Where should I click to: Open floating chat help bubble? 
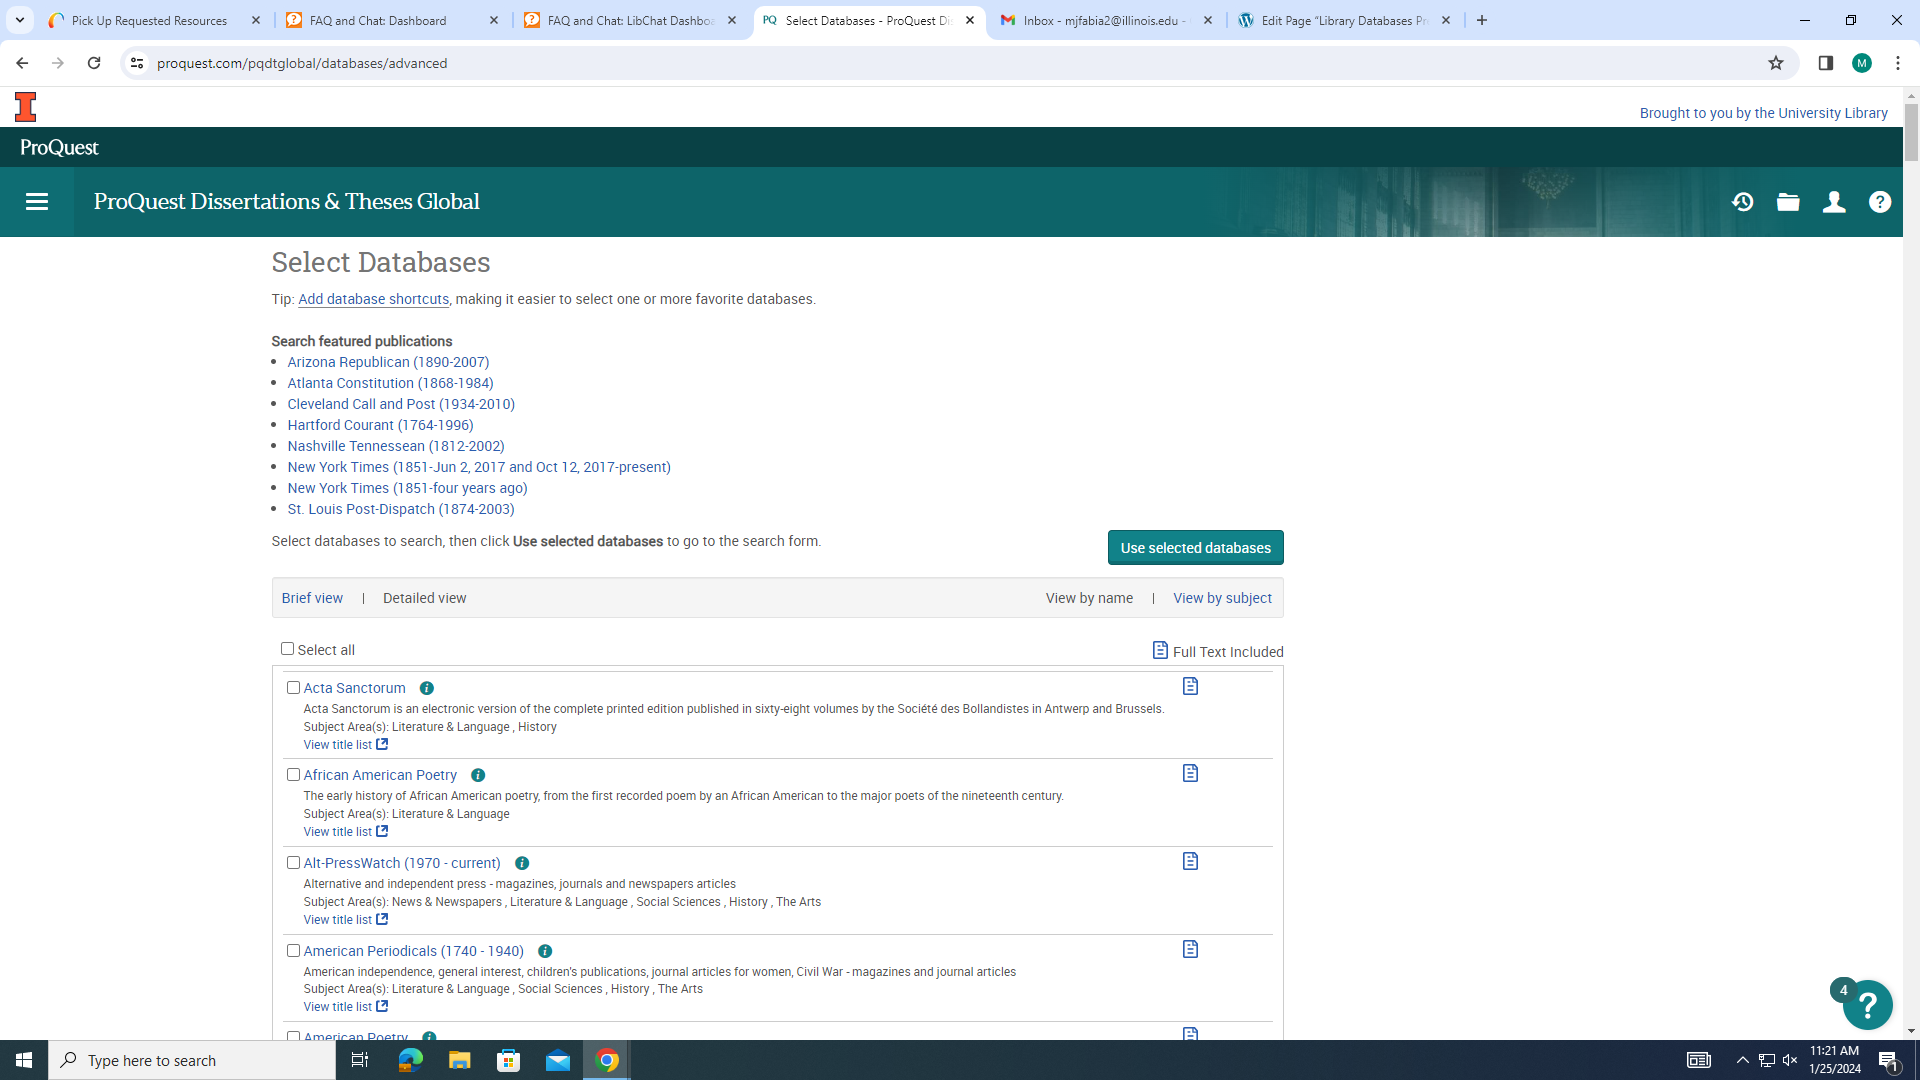coord(1867,1005)
